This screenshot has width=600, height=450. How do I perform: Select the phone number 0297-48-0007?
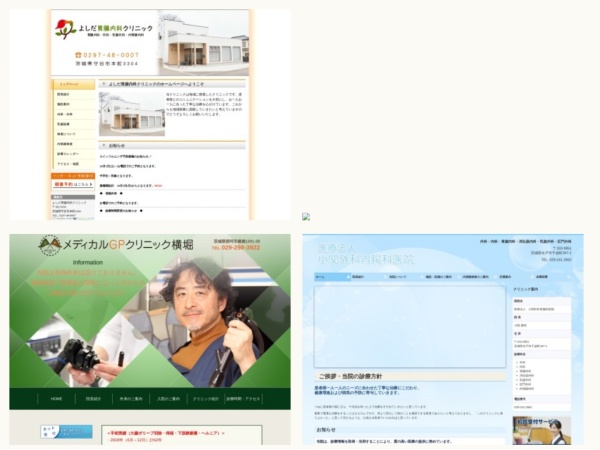[111, 55]
